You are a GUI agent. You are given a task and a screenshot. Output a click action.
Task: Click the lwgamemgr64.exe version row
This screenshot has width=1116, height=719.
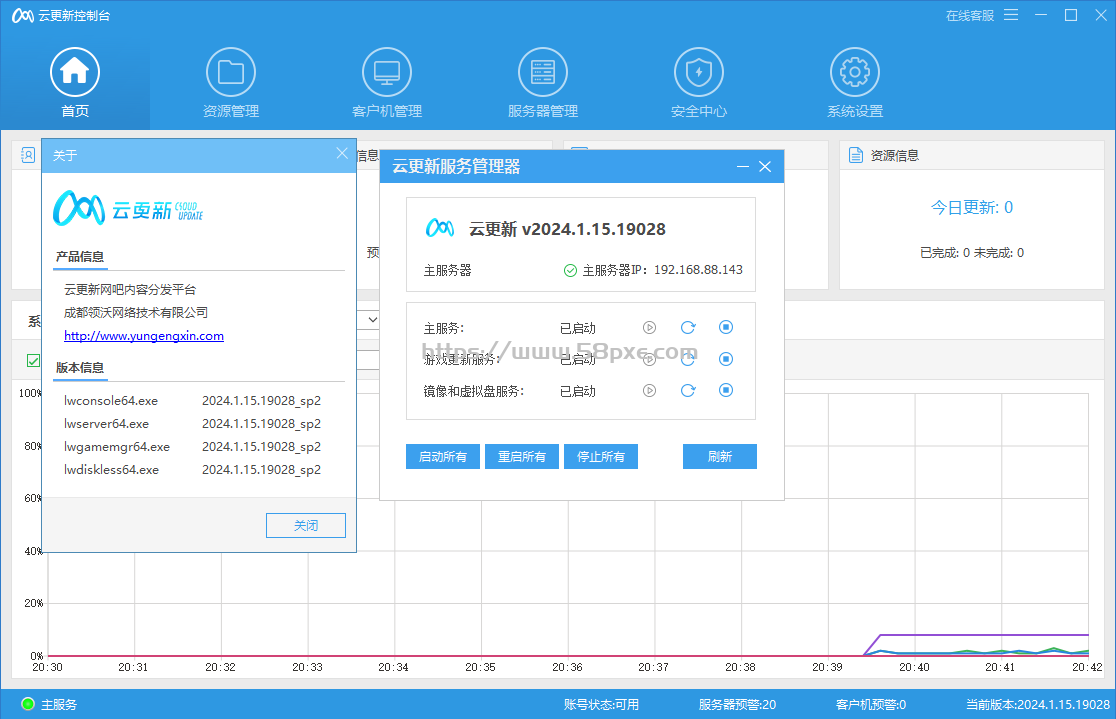192,446
